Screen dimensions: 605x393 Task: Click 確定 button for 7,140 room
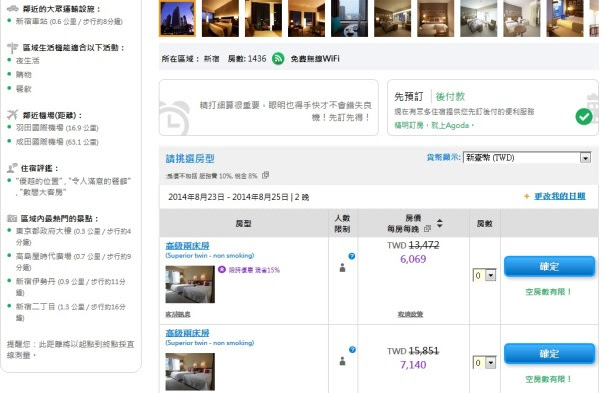point(549,354)
